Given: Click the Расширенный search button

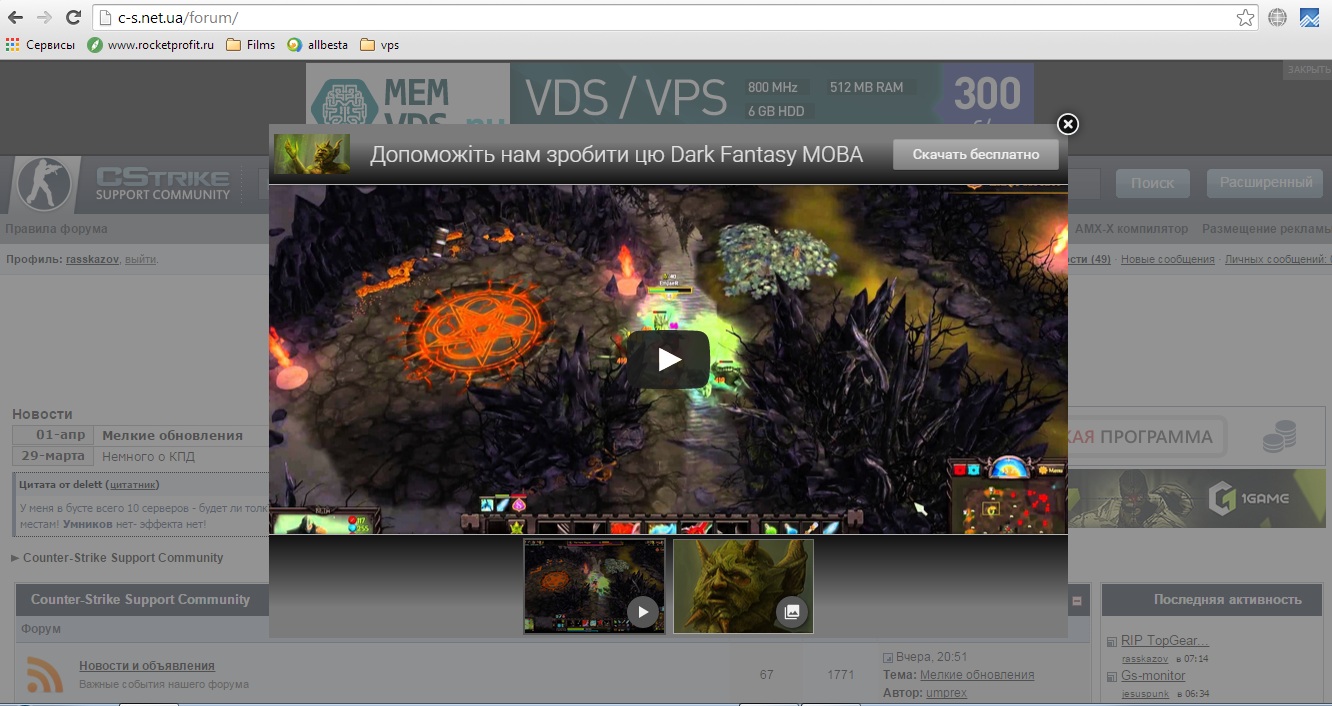Looking at the screenshot, I should click(1265, 182).
